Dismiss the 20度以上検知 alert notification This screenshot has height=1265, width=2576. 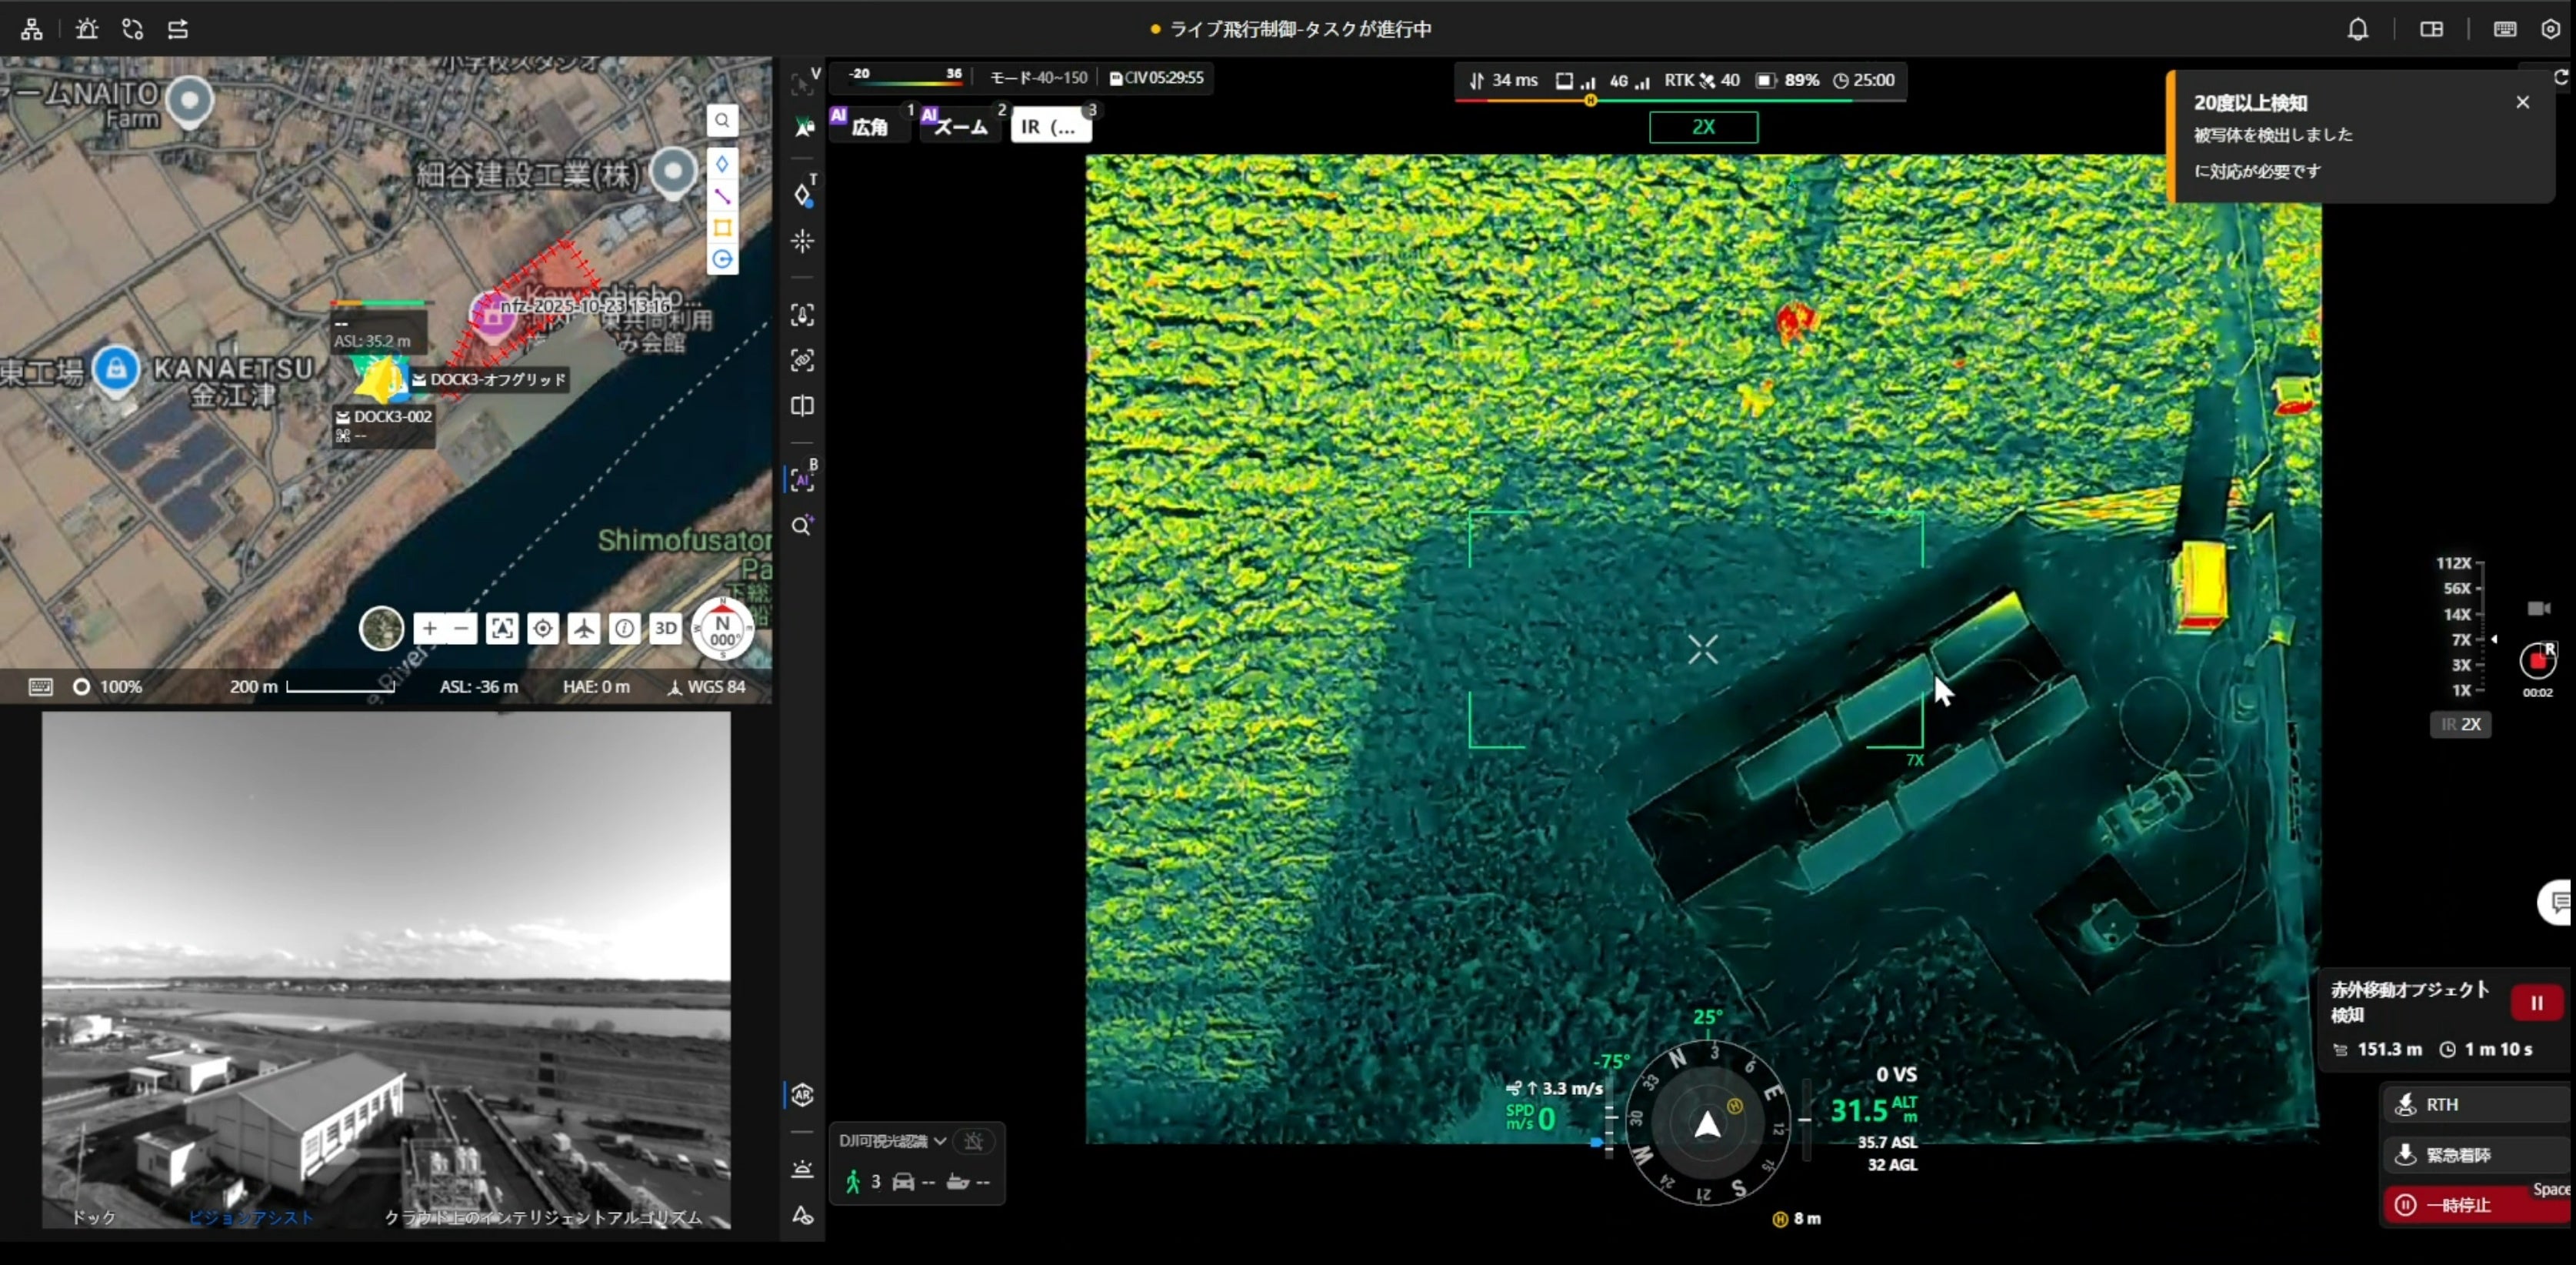tap(2522, 102)
